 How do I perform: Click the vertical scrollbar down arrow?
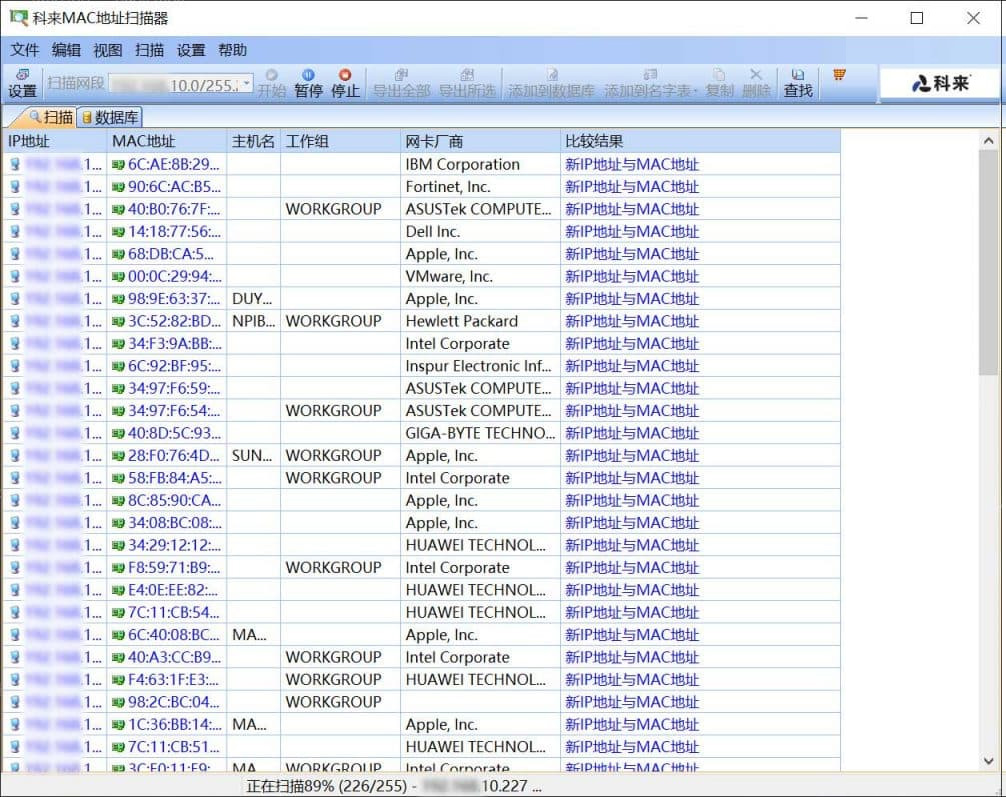(989, 760)
